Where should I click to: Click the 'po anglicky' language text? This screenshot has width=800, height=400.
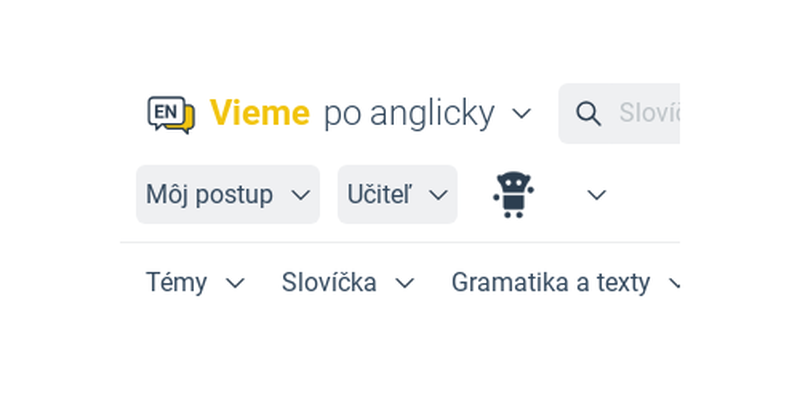(x=409, y=114)
